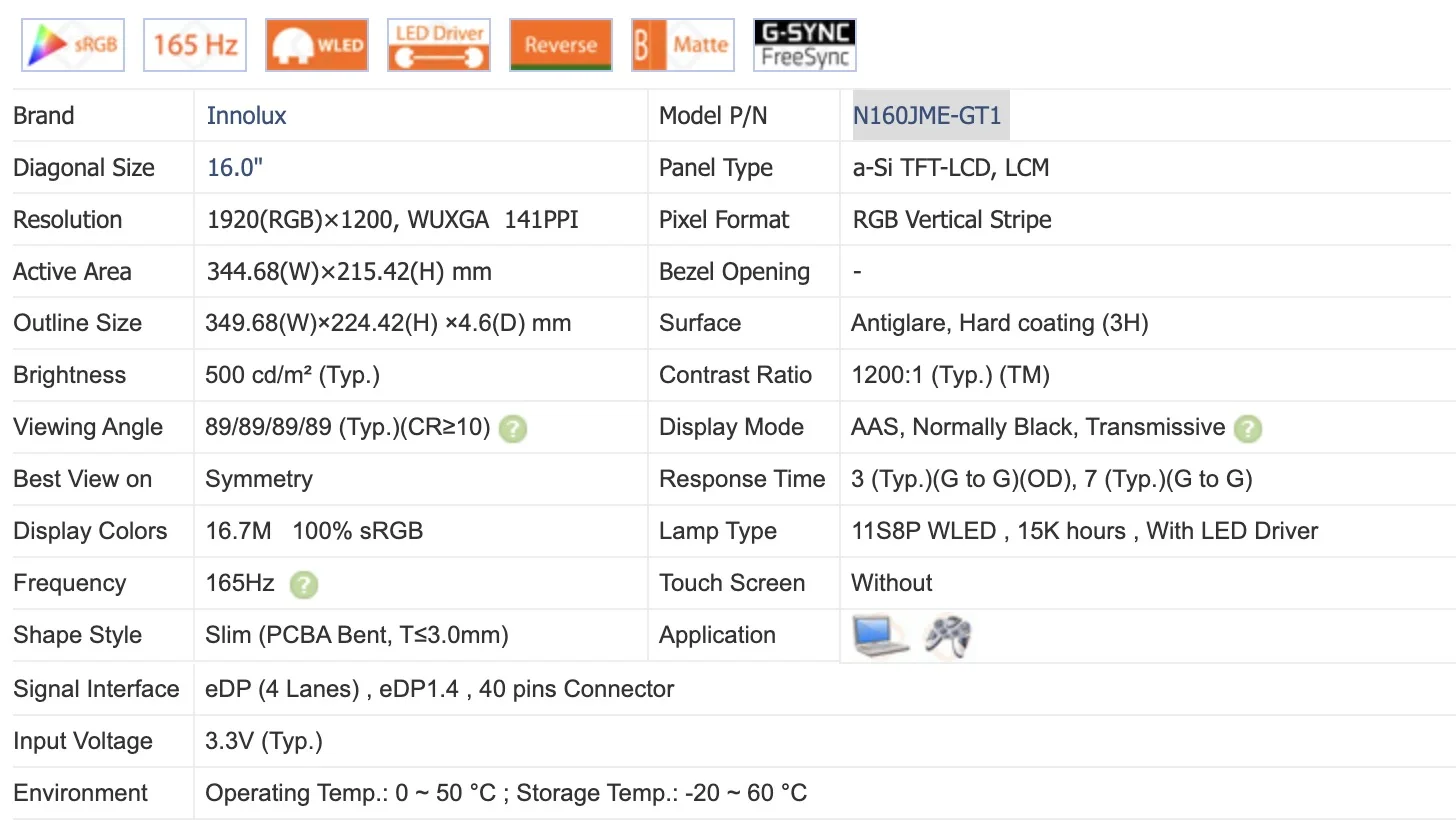Screen dimensions: 1456x830
Task: Click the shape style value Slim (PCBA Bent, T≤3.0mm)
Action: click(357, 635)
